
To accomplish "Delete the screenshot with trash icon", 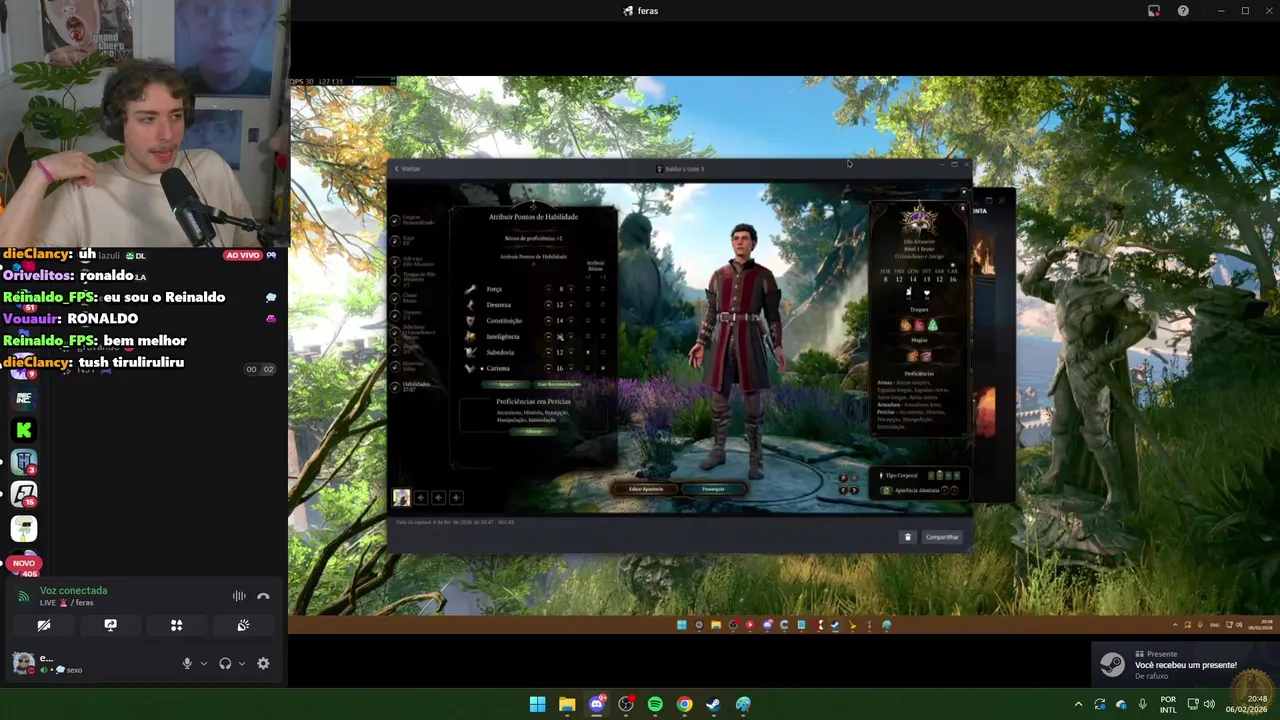I will click(908, 537).
